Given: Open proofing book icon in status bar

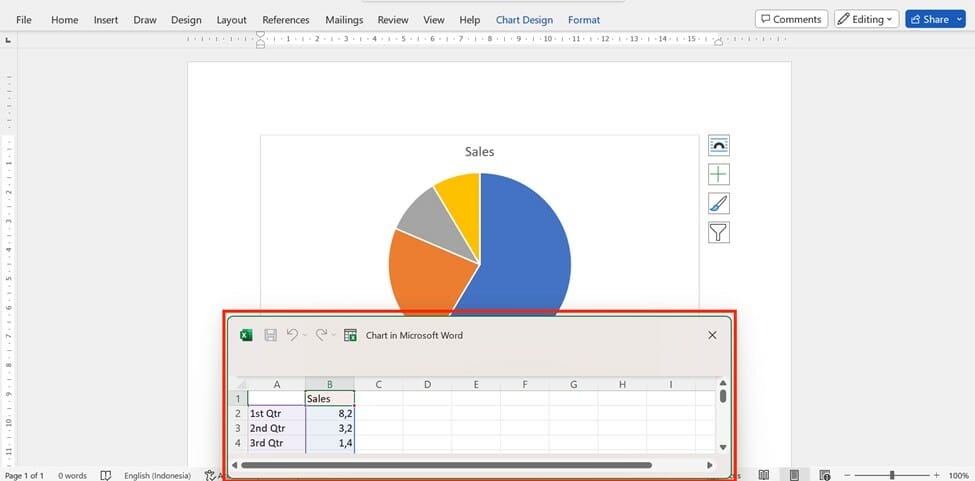Looking at the screenshot, I should tap(106, 475).
